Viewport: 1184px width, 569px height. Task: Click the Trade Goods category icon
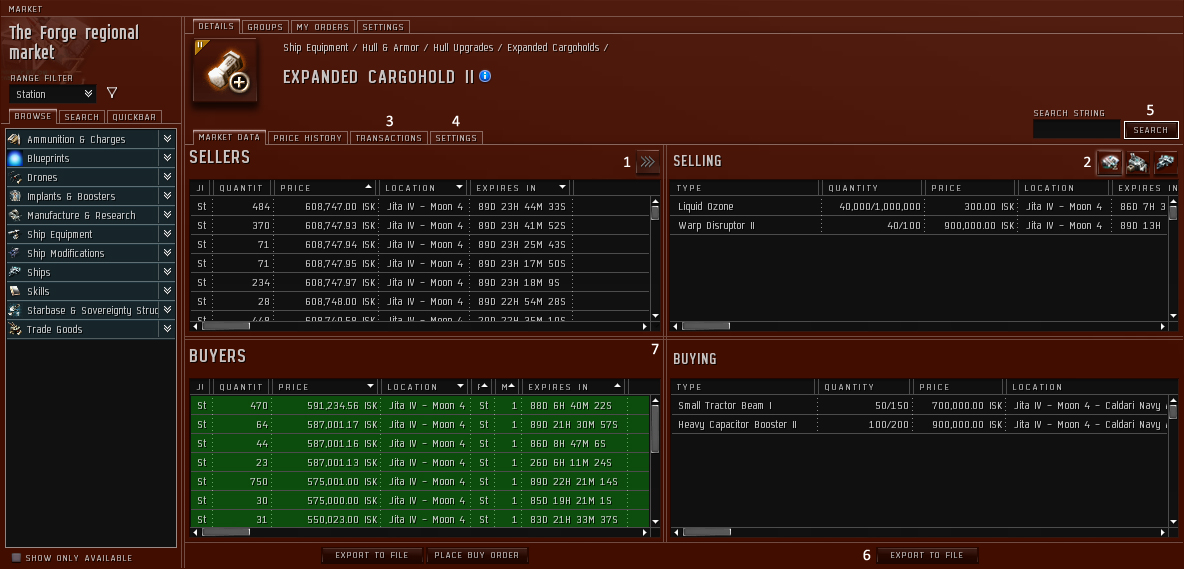click(15, 329)
